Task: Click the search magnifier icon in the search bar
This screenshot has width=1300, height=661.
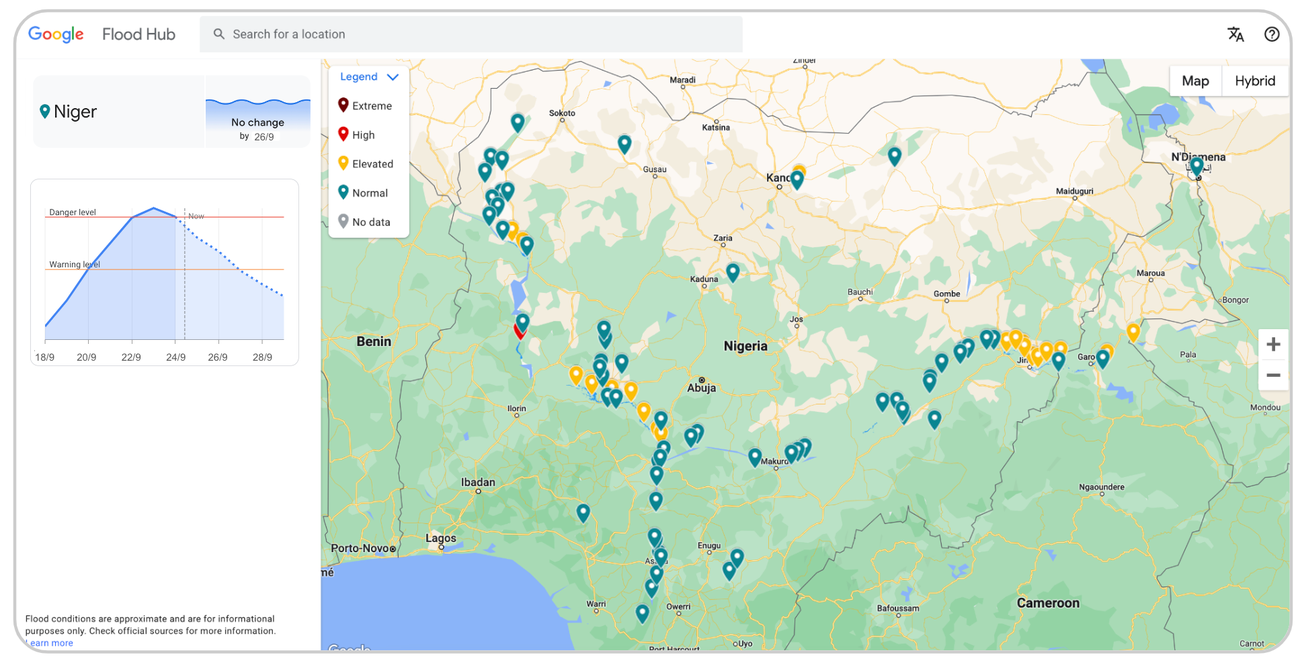Action: tap(218, 33)
